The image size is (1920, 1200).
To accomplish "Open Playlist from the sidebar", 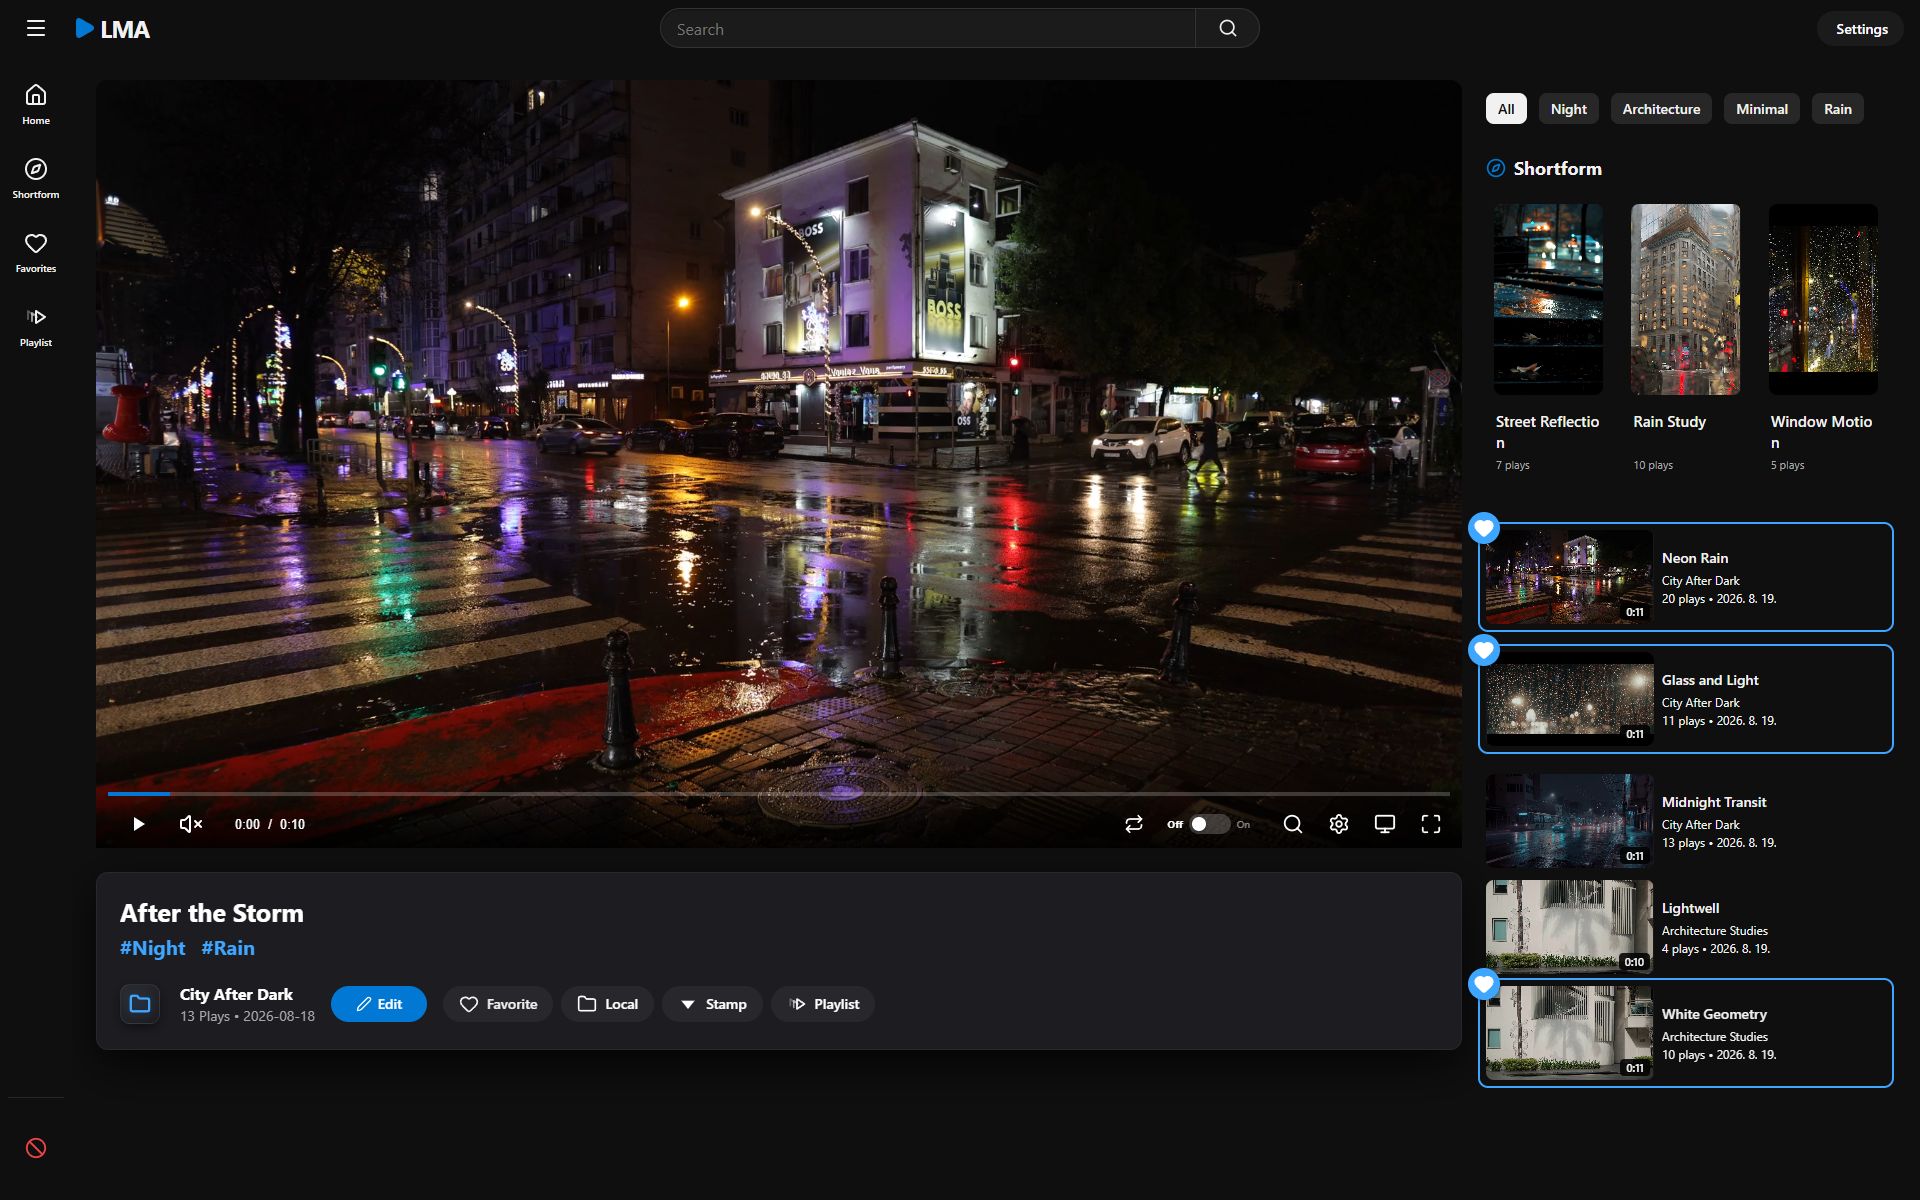I will (36, 326).
